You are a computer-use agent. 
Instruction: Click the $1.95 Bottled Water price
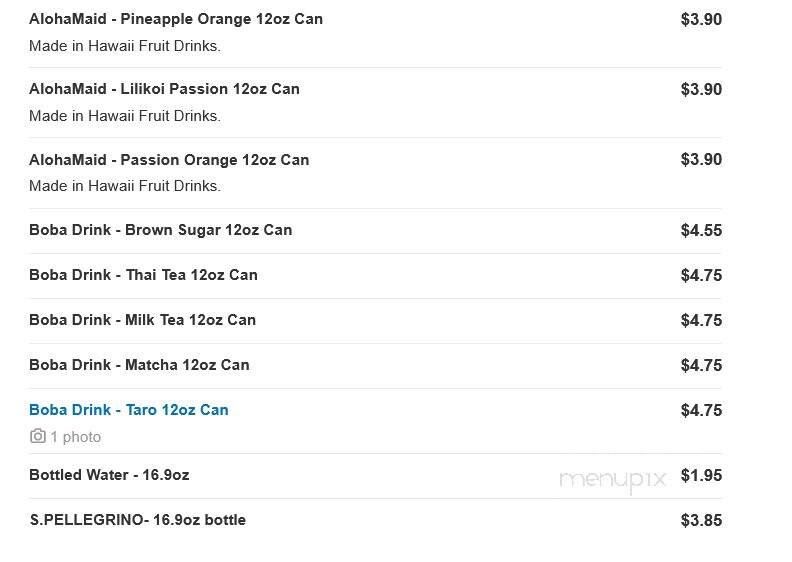pyautogui.click(x=701, y=475)
